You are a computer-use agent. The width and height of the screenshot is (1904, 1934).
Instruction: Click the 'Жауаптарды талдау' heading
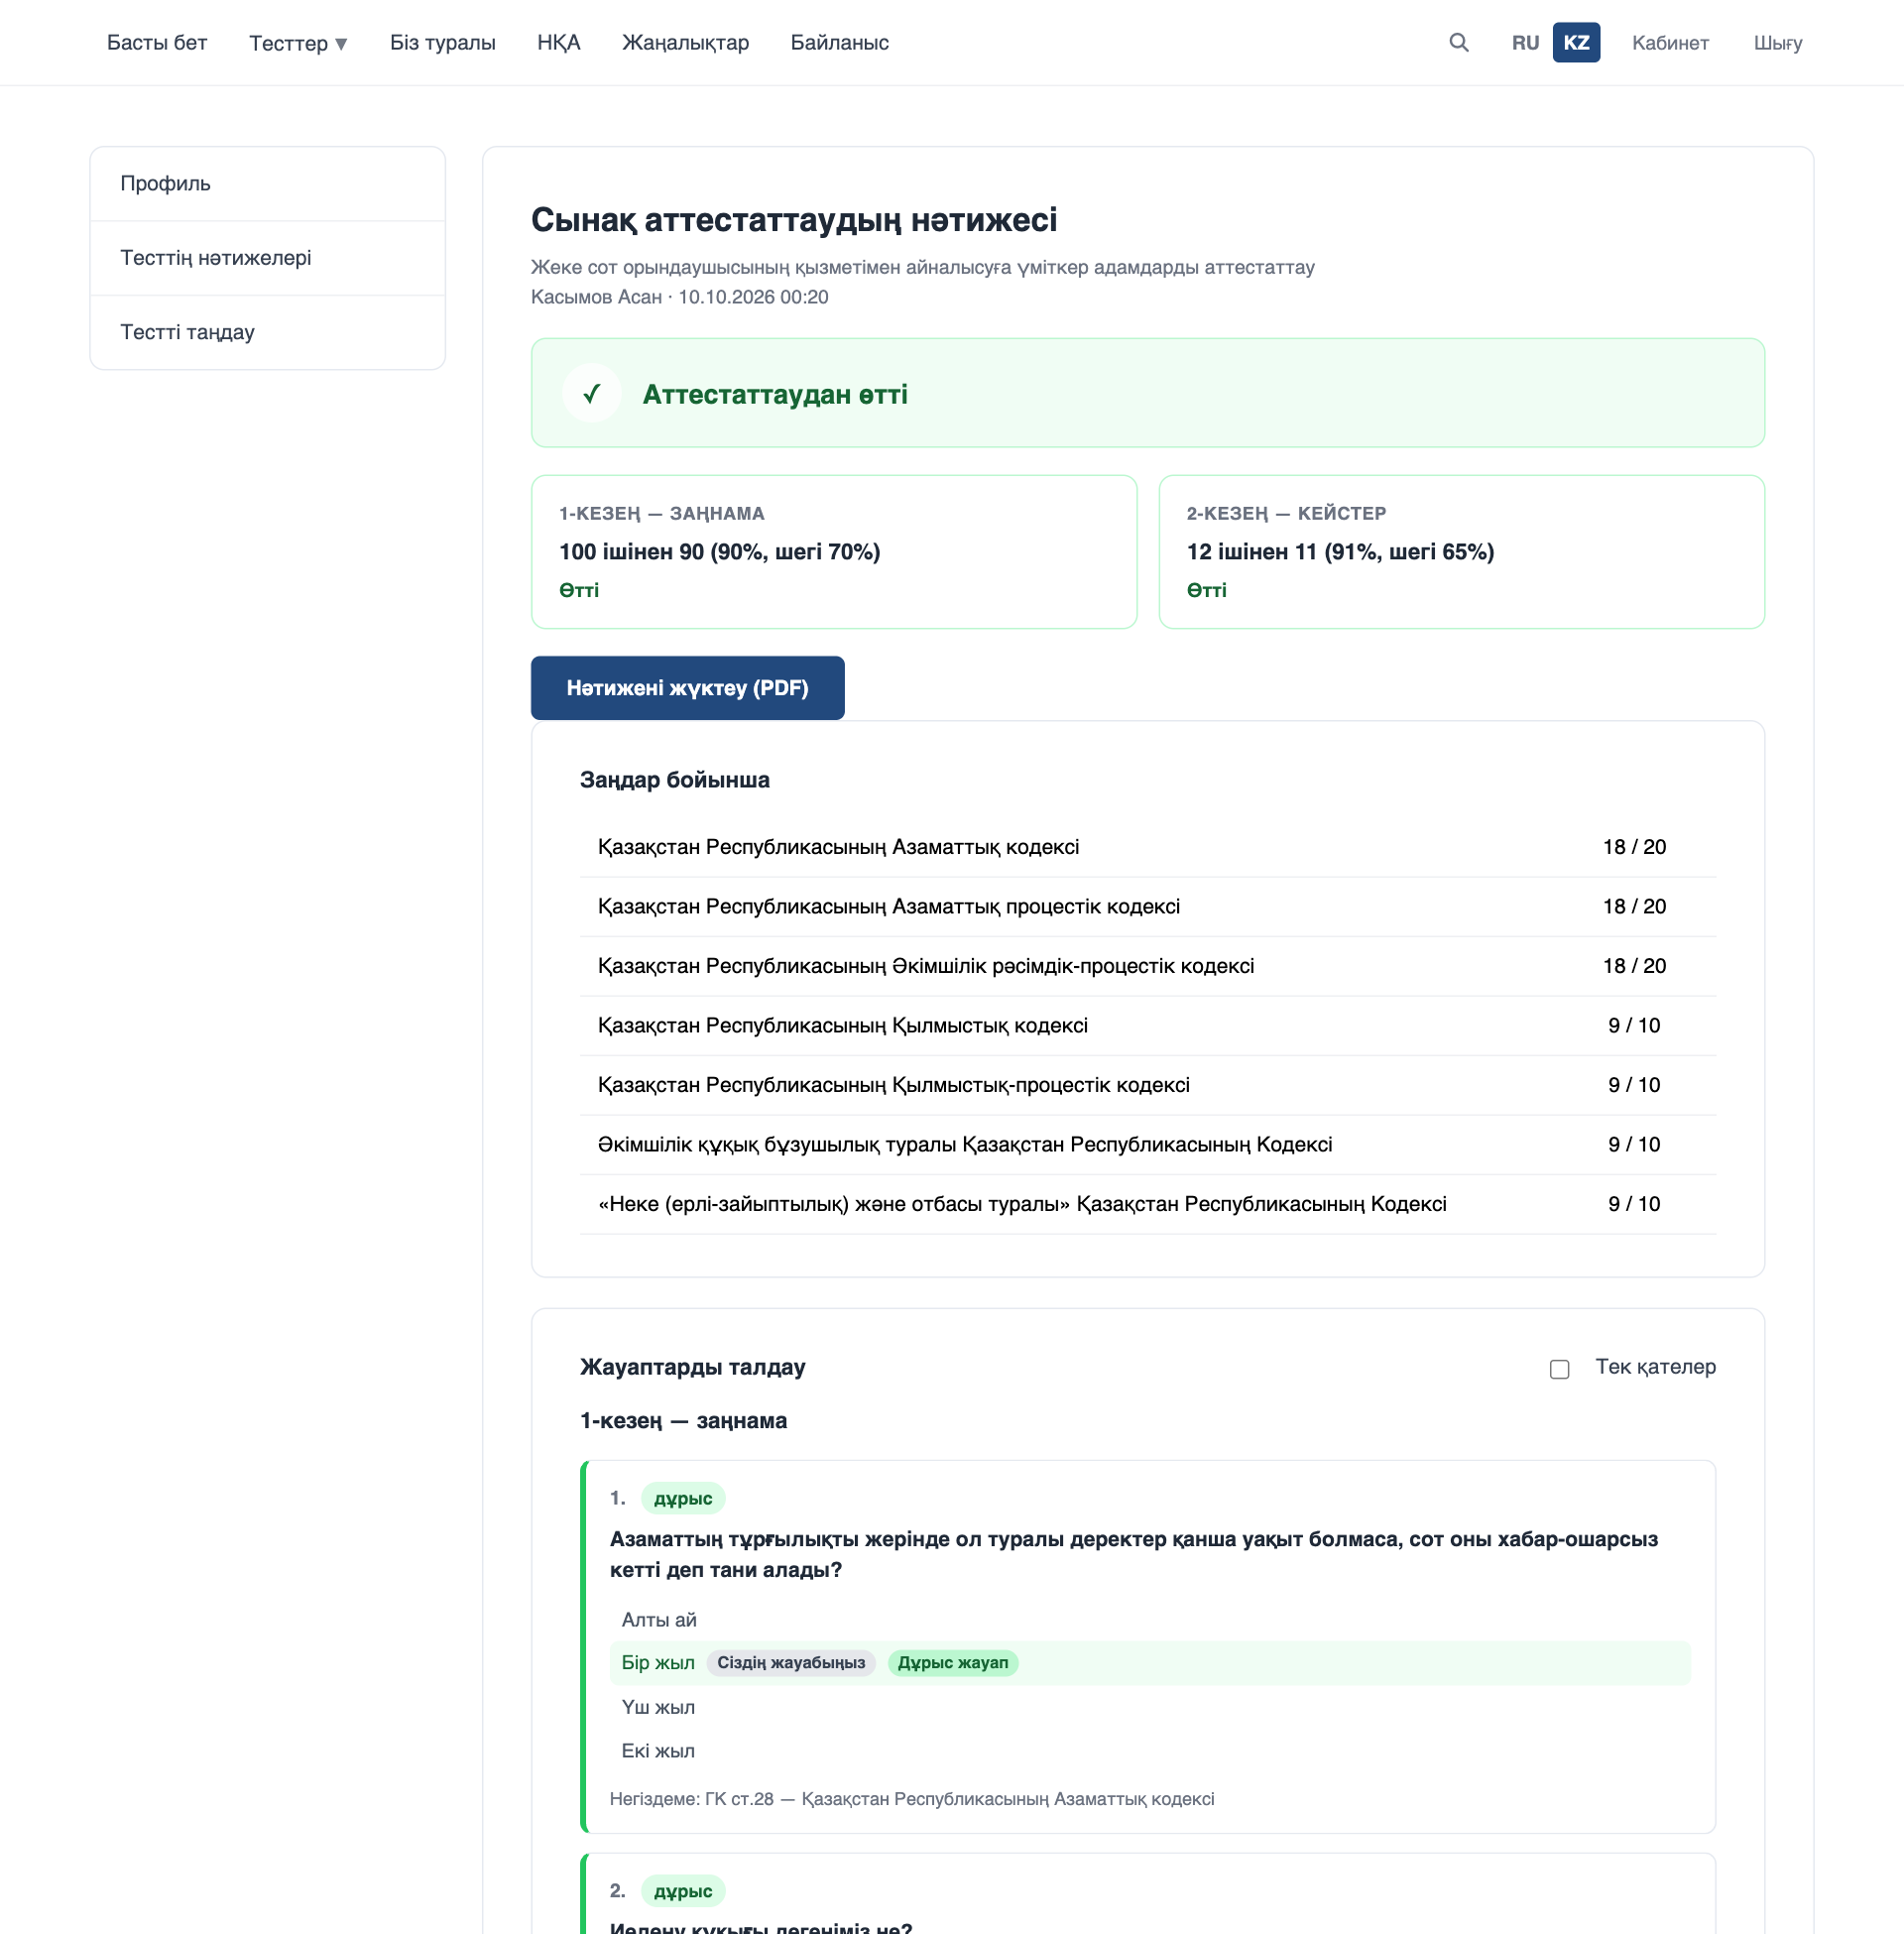tap(692, 1366)
